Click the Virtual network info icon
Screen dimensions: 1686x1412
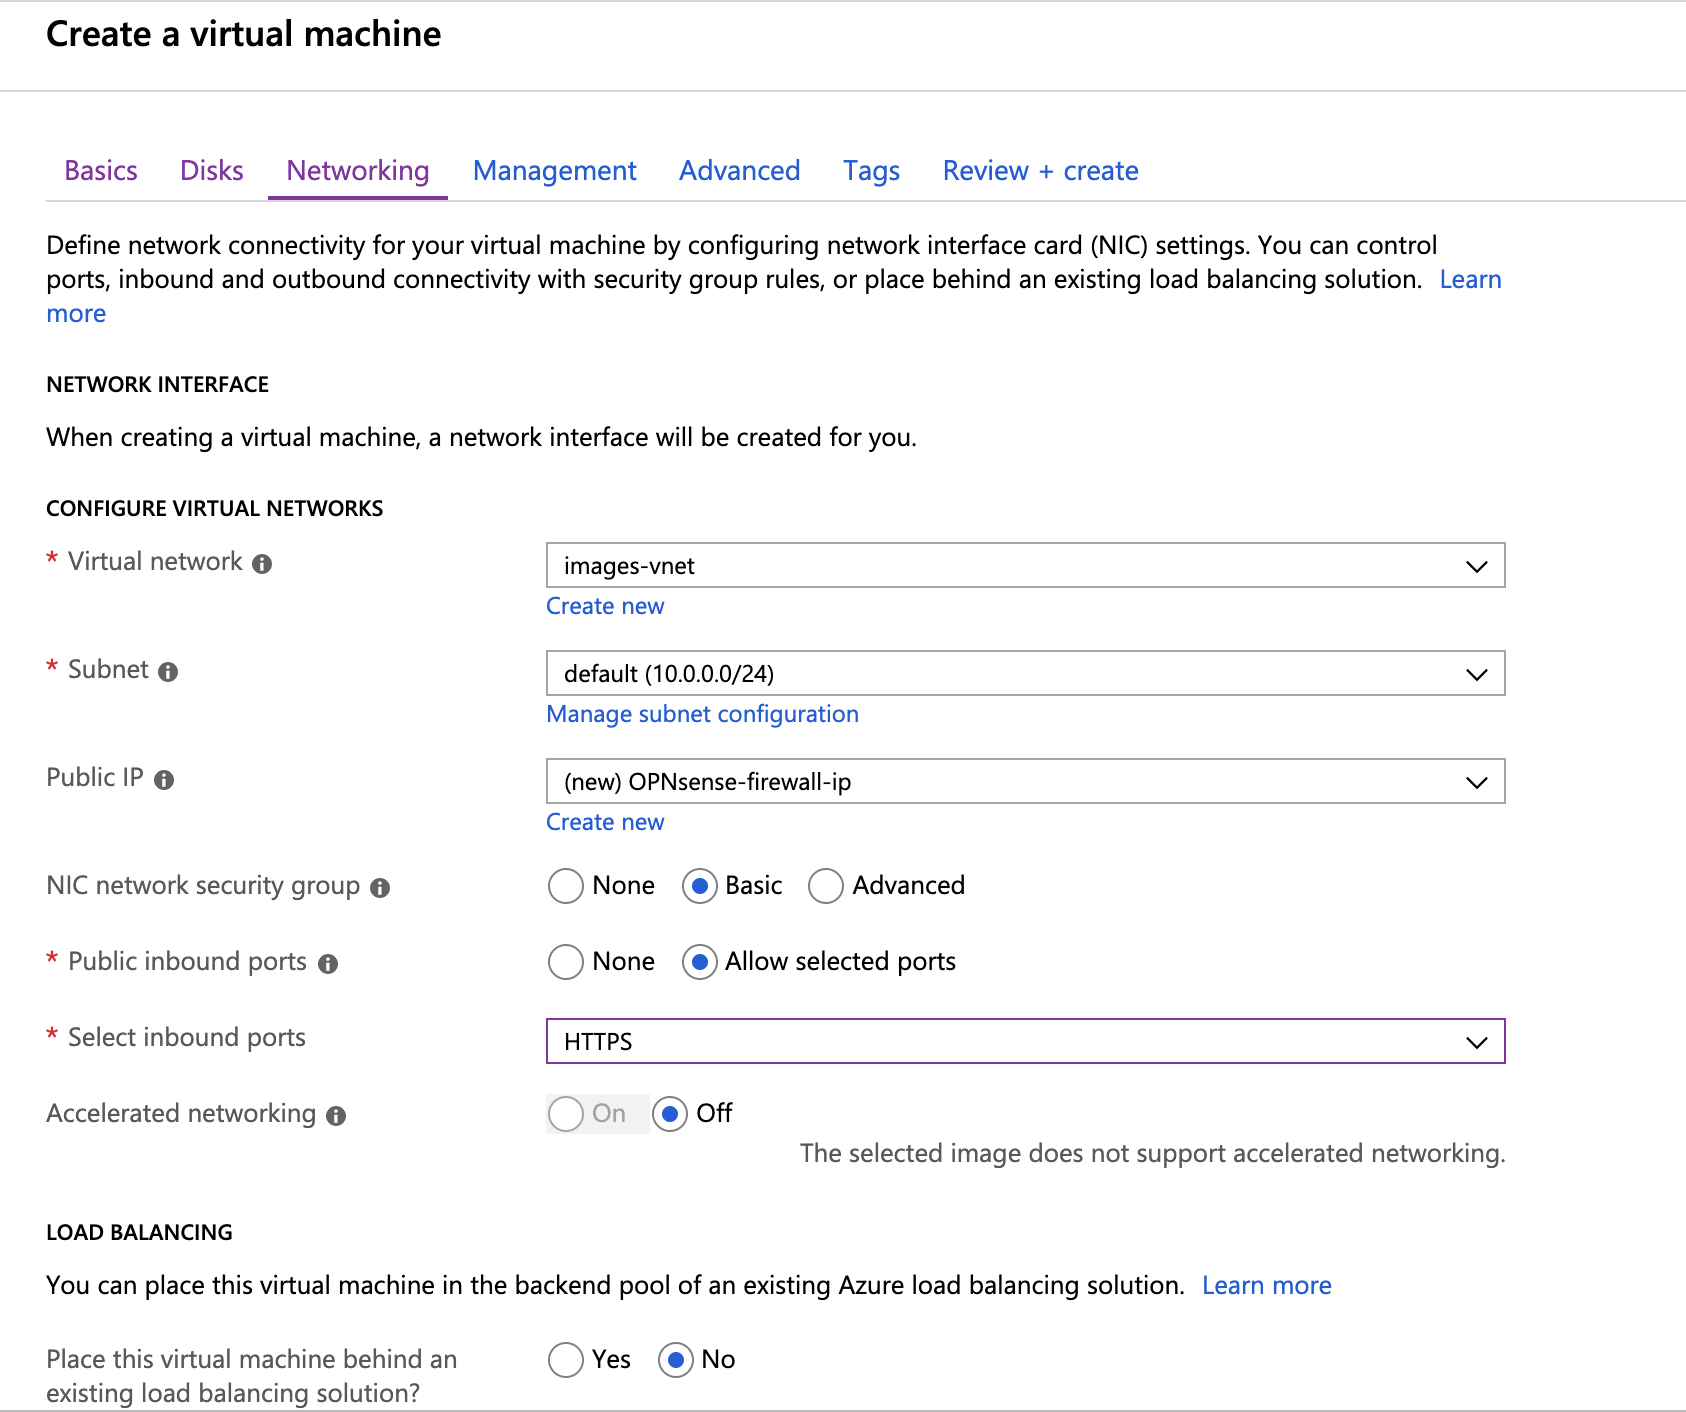click(262, 564)
